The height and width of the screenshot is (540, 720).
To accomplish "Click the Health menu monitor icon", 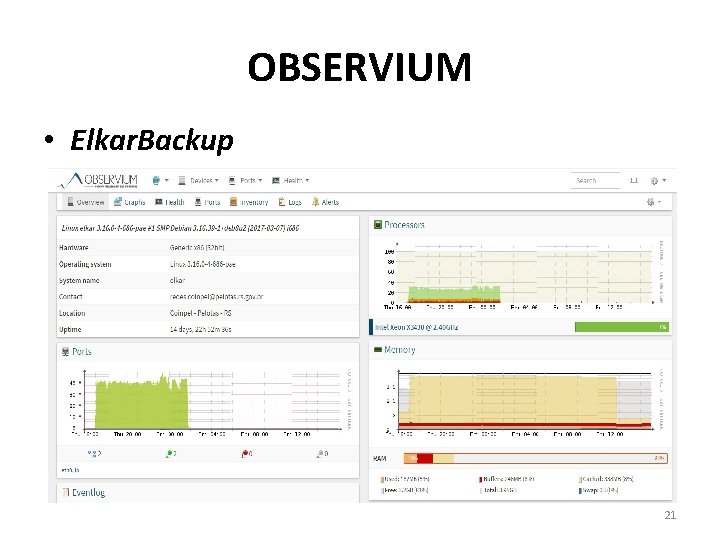I will coord(276,180).
